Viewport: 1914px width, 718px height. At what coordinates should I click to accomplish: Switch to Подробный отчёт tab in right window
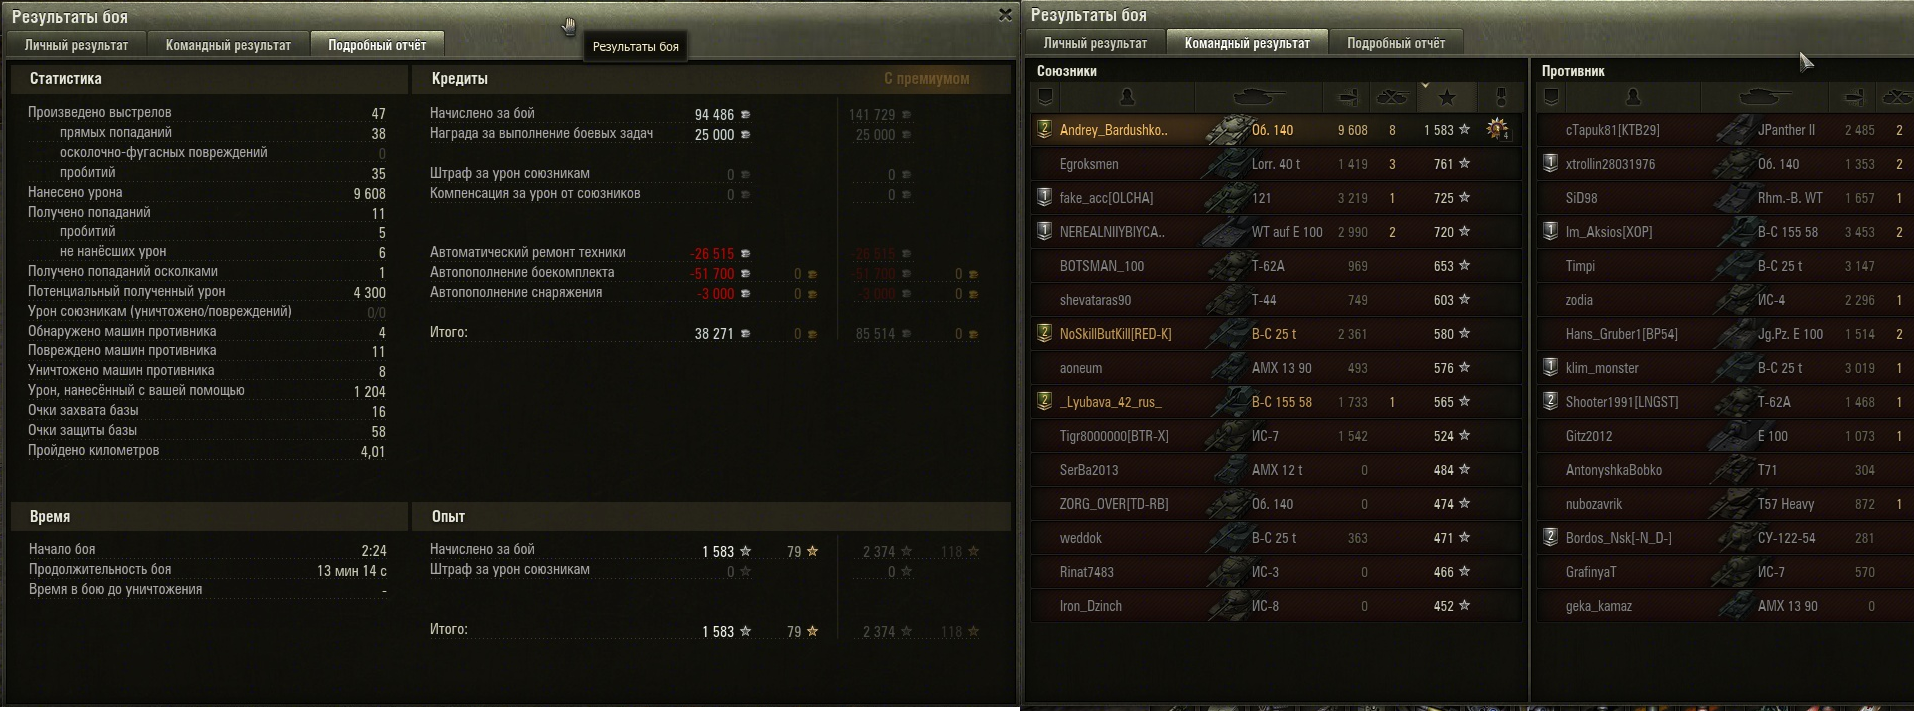coord(1396,43)
